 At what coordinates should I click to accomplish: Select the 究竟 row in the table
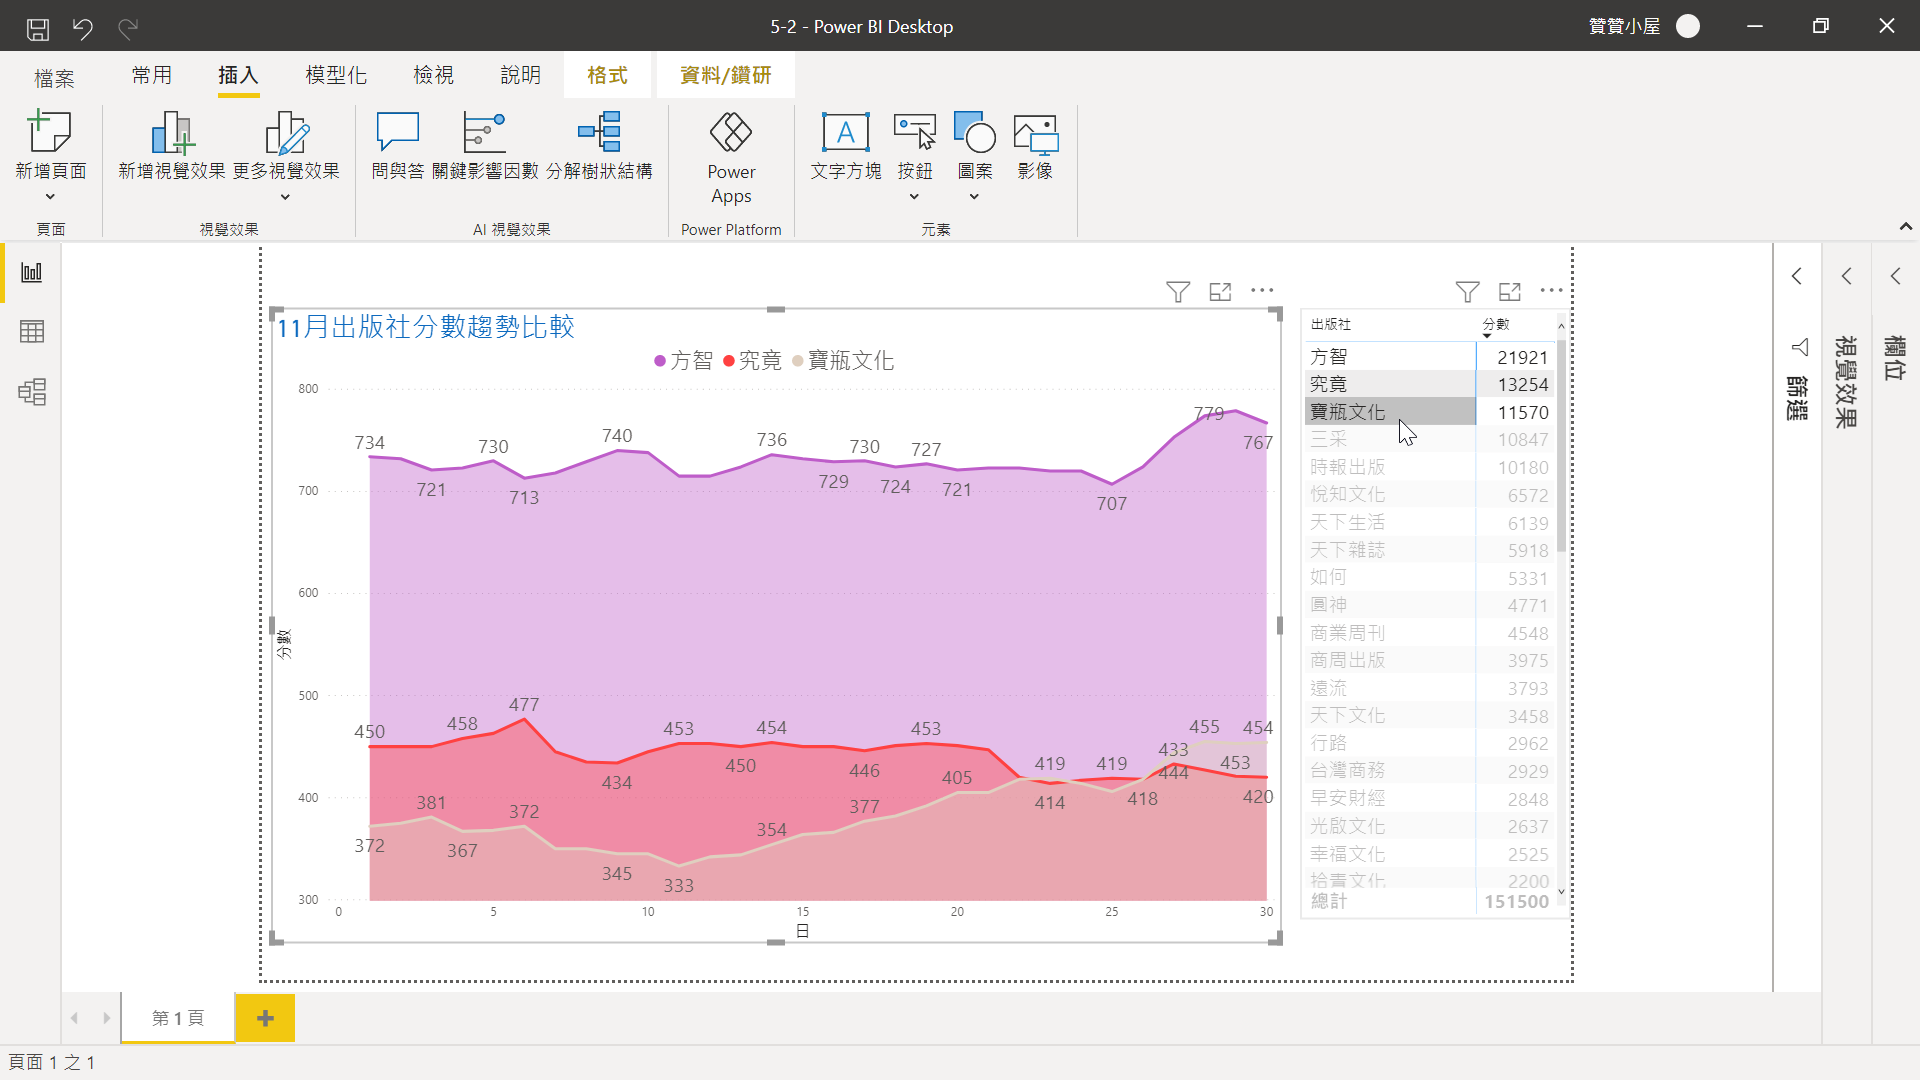1430,384
